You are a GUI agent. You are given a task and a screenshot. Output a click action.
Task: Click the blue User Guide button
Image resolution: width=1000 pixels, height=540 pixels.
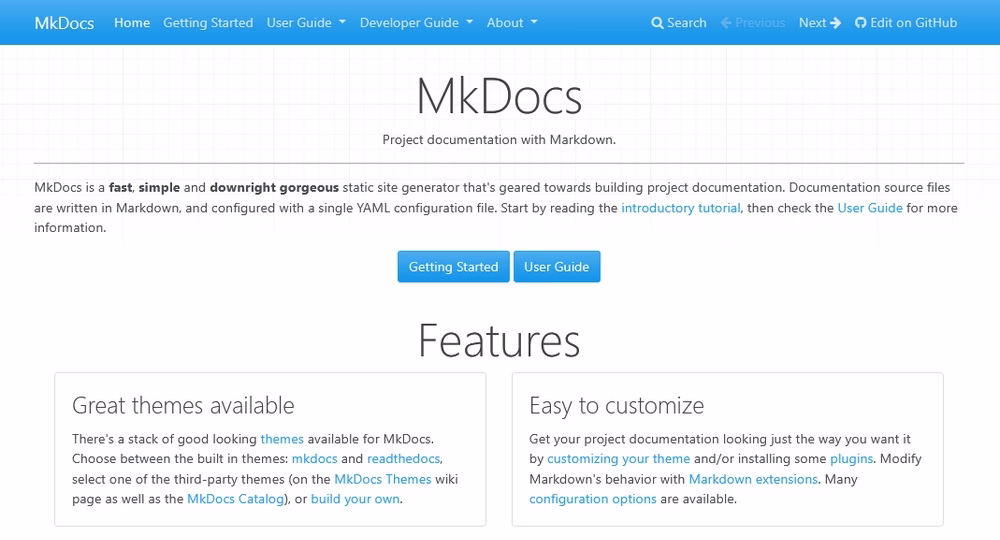pos(557,266)
